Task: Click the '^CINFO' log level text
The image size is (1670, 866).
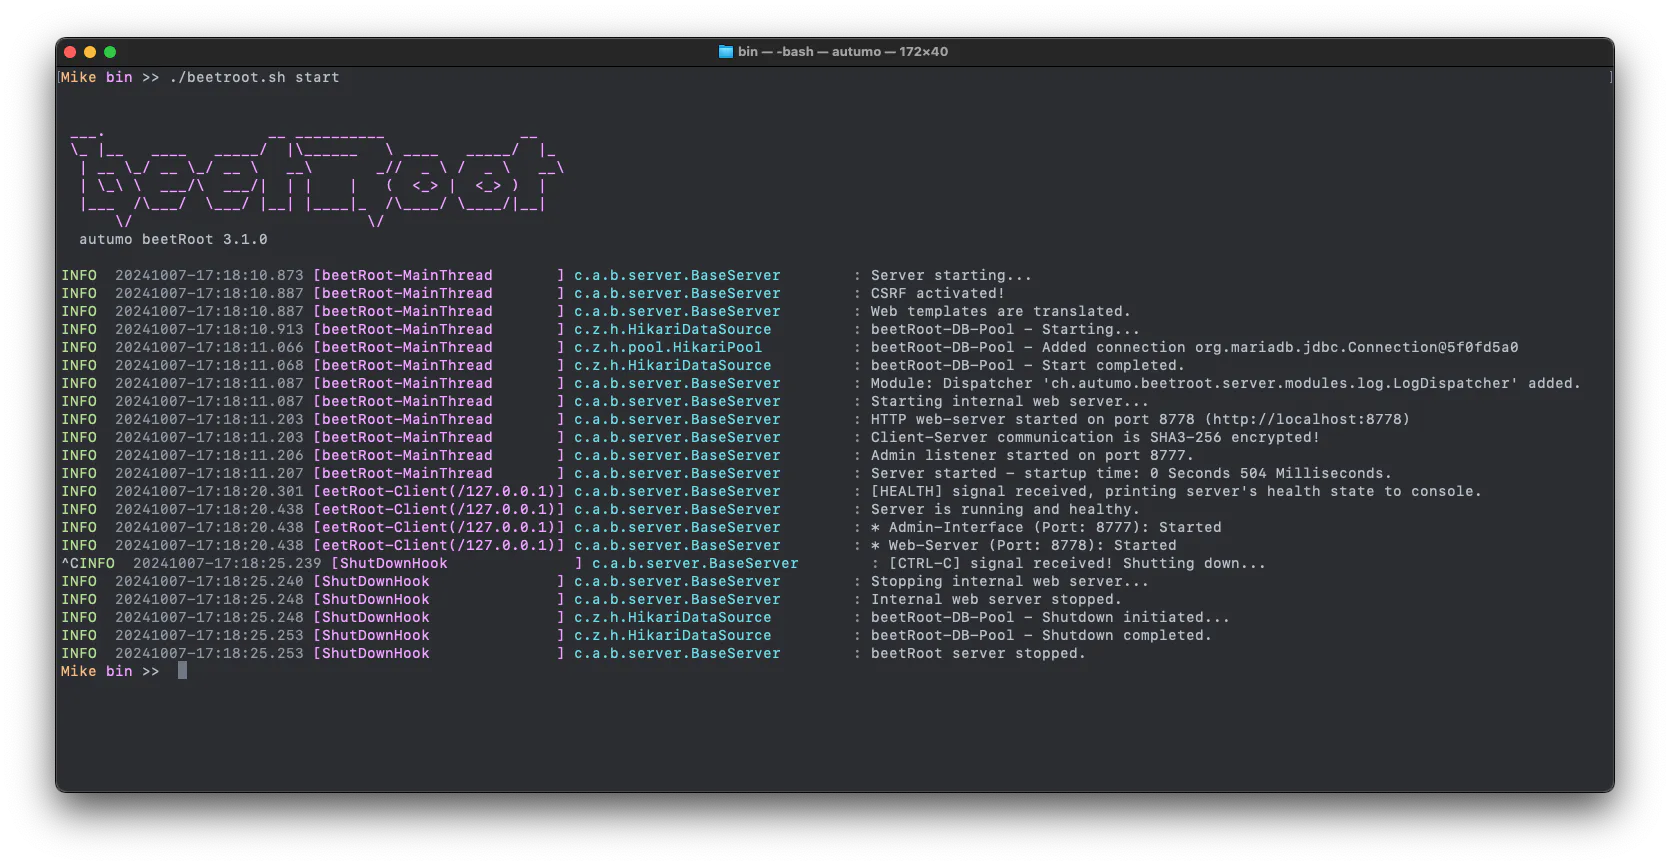Action: coord(88,563)
